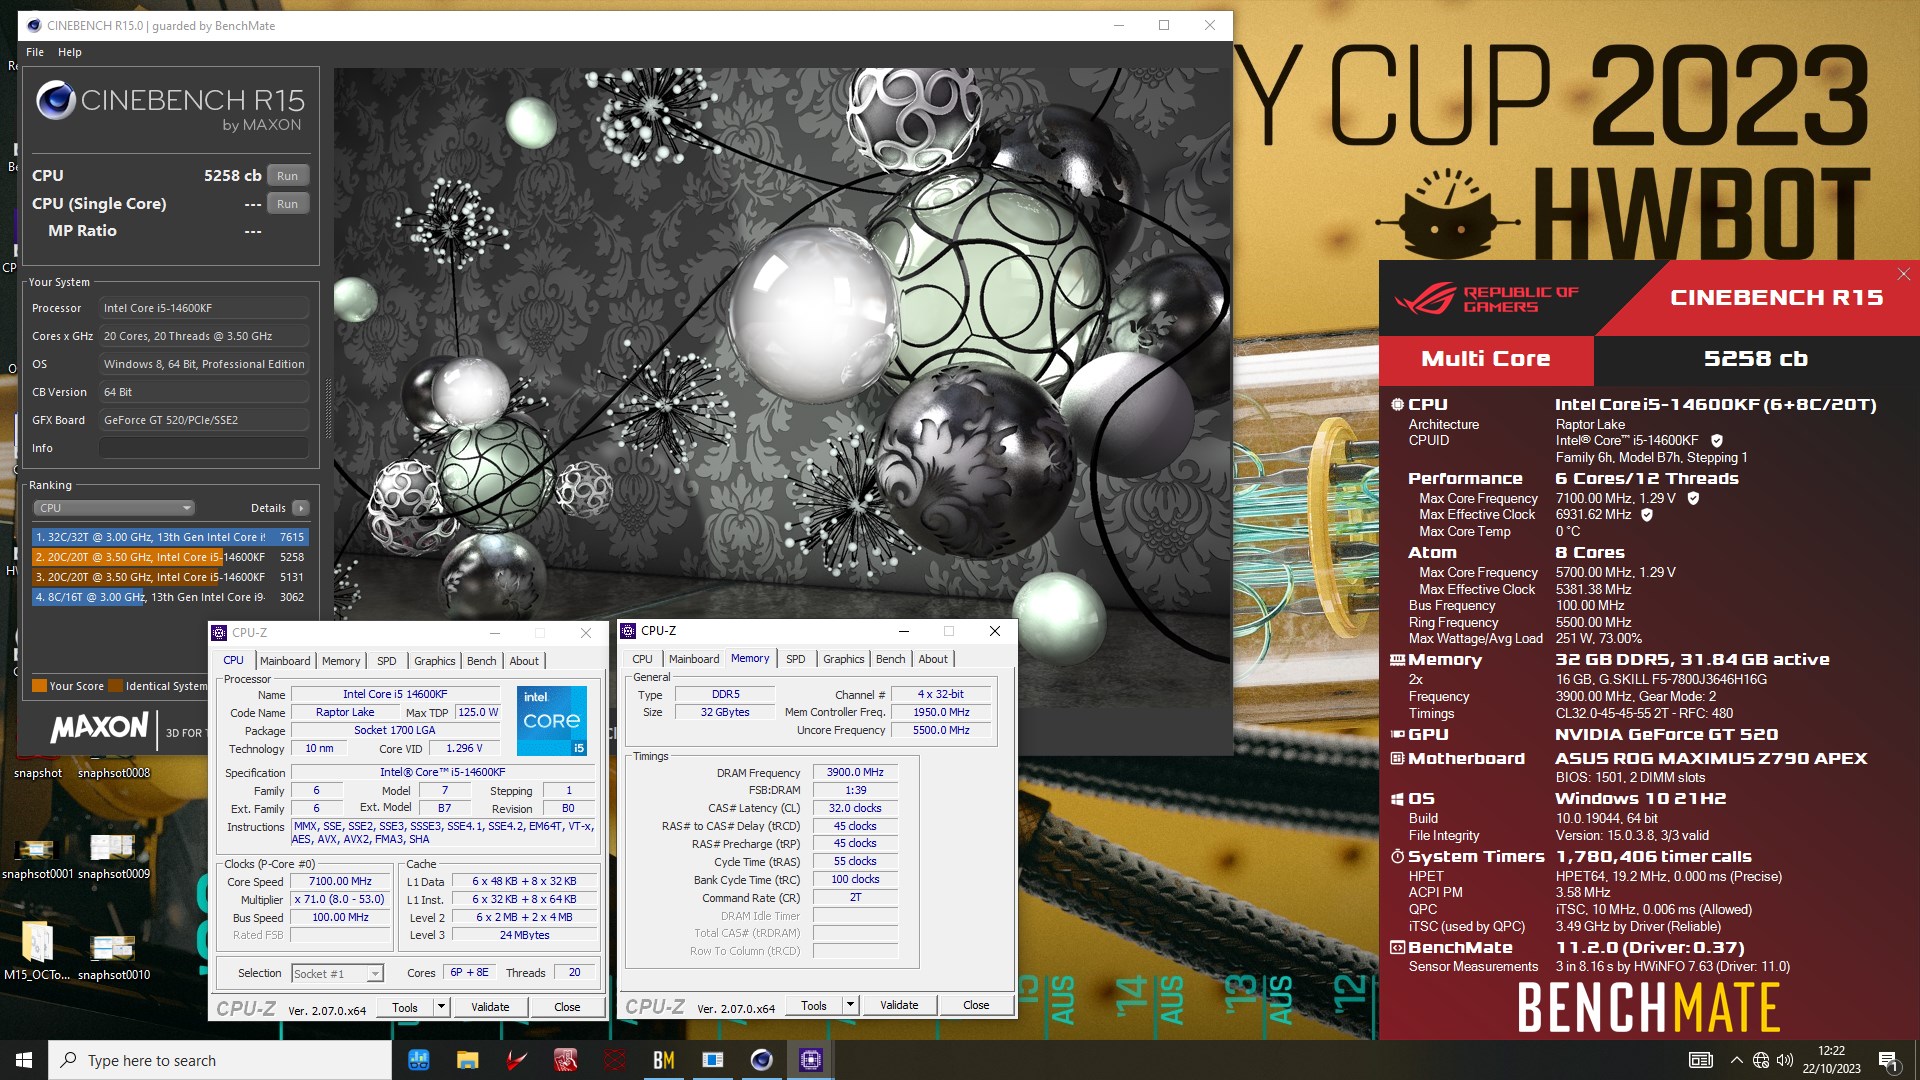The width and height of the screenshot is (1920, 1080).
Task: Open the Ranking CPU dropdown
Action: 114,508
